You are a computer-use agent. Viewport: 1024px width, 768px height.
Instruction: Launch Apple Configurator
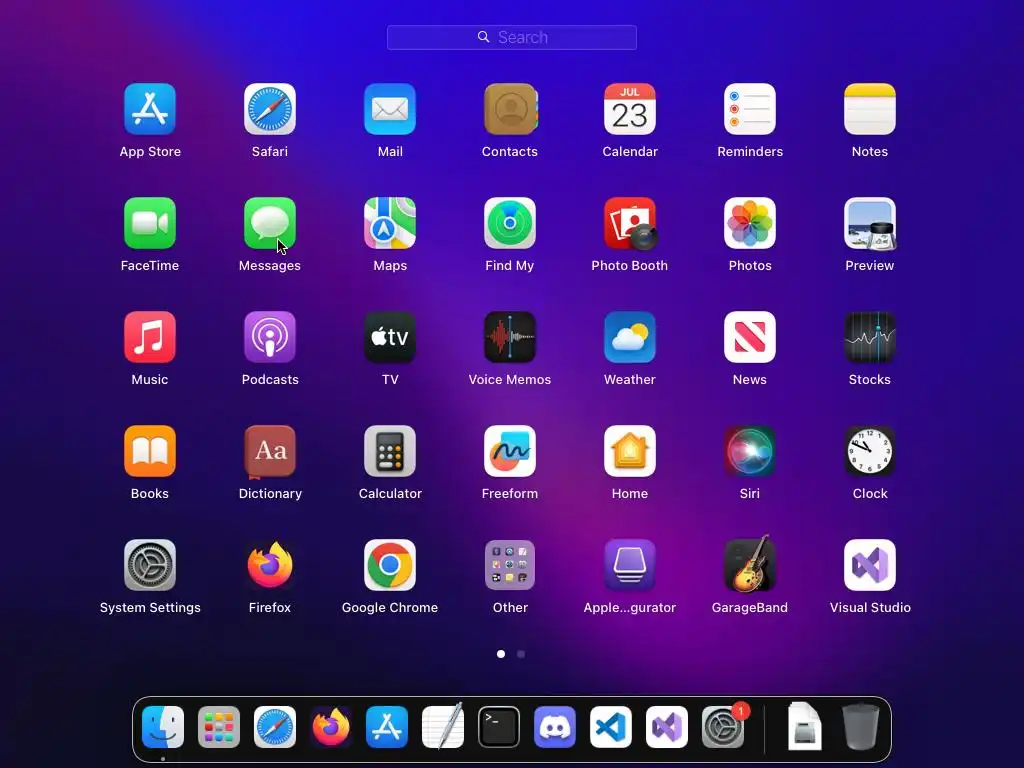pyautogui.click(x=630, y=565)
